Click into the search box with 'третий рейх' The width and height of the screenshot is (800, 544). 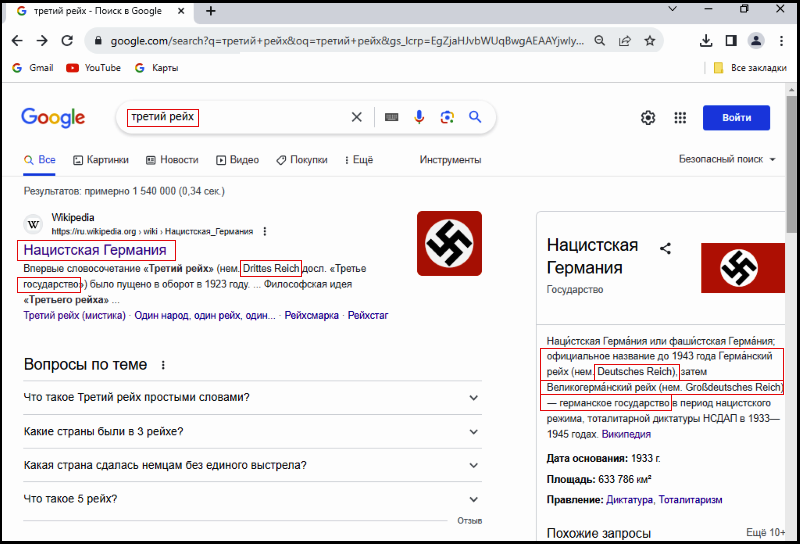[x=235, y=117]
